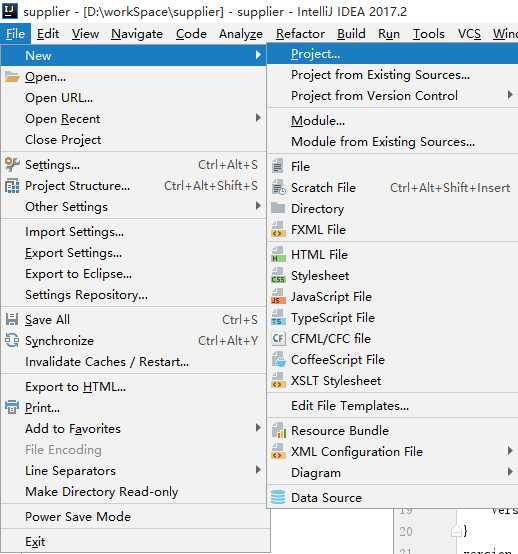Select Project... in New submenu
Viewport: 518px width, 554px height.
392,54
